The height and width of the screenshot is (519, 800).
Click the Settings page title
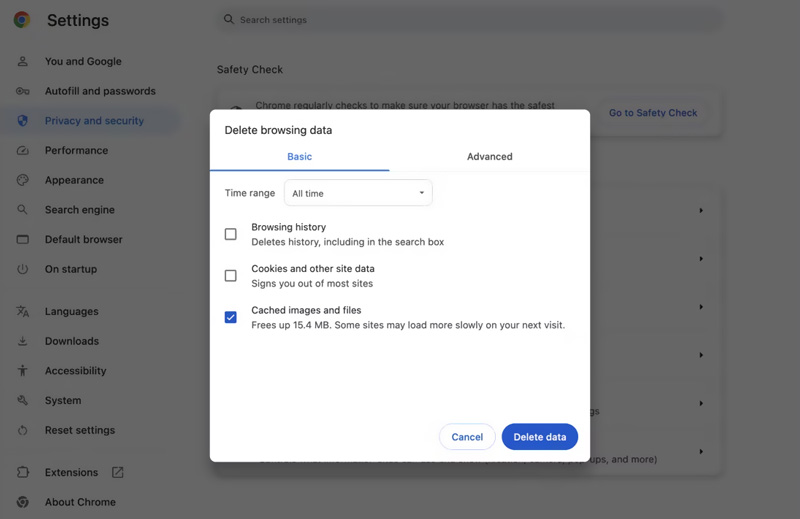(78, 20)
